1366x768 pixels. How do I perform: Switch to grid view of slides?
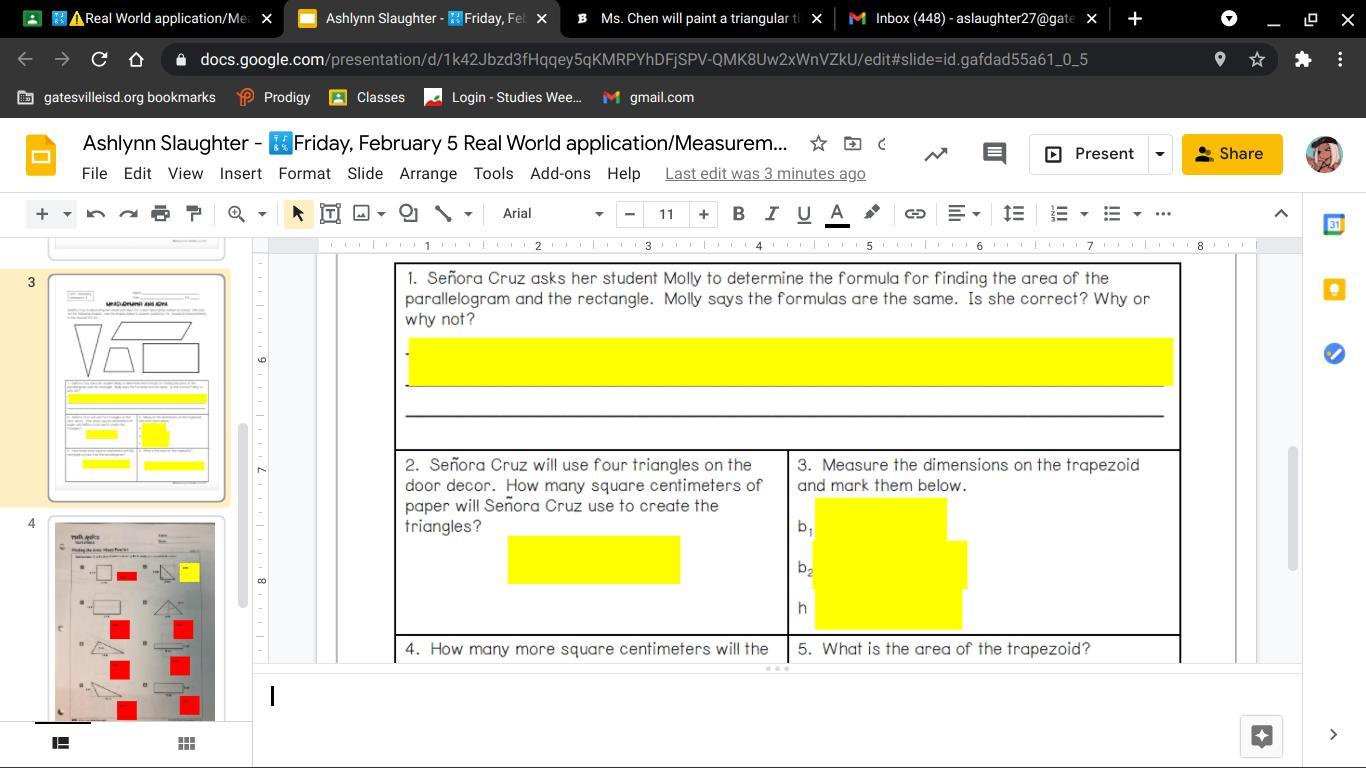coord(185,743)
